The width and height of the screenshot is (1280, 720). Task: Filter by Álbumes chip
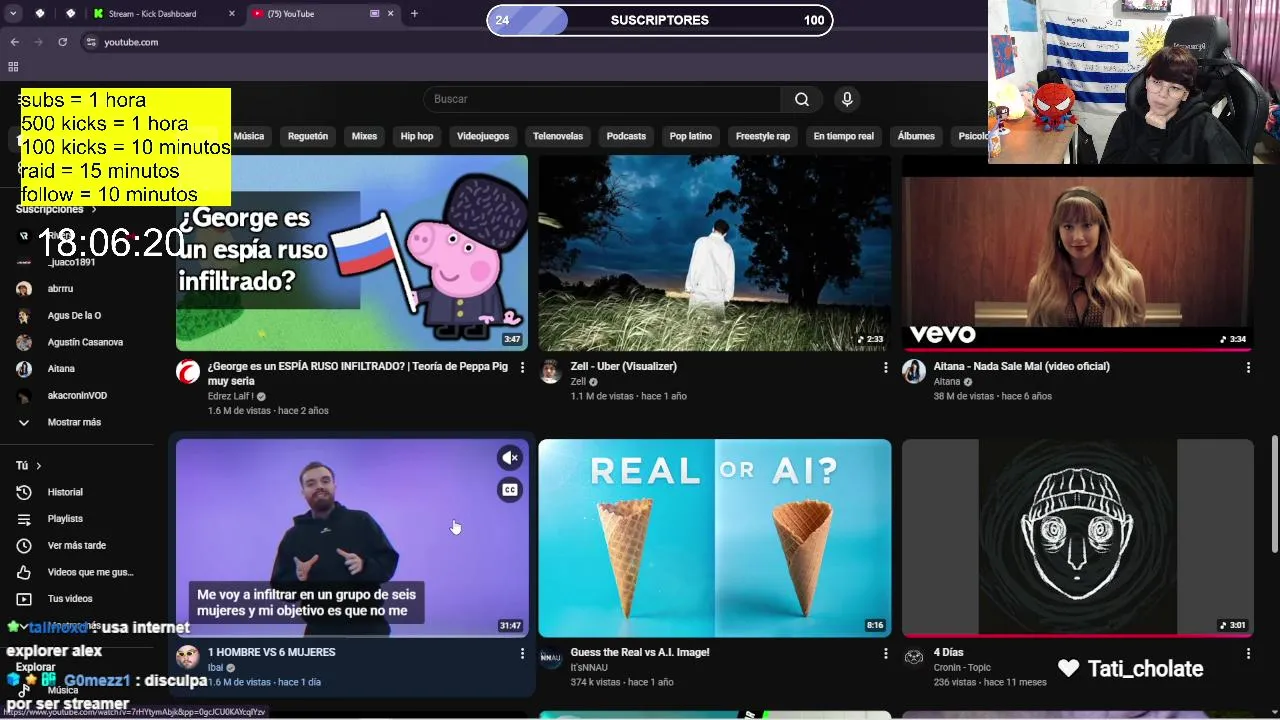(916, 136)
